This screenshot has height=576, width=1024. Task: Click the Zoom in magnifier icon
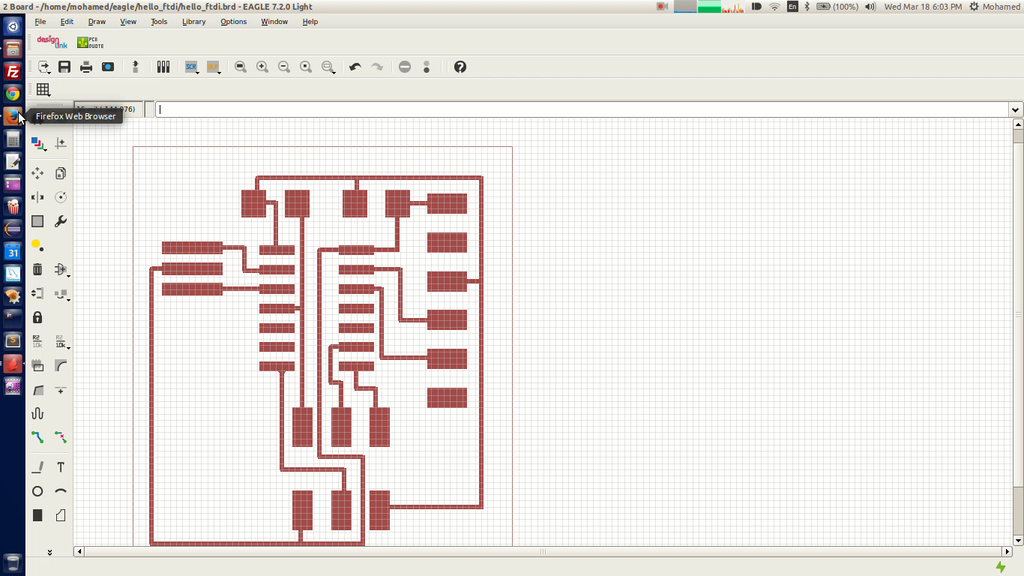tap(262, 67)
